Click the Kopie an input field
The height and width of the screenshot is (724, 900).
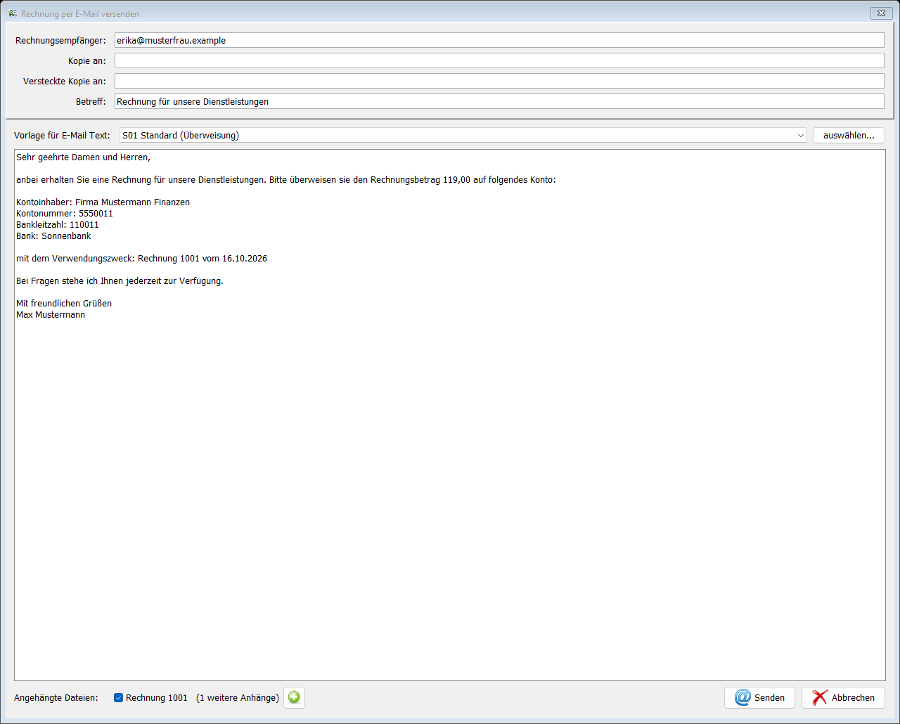[499, 61]
